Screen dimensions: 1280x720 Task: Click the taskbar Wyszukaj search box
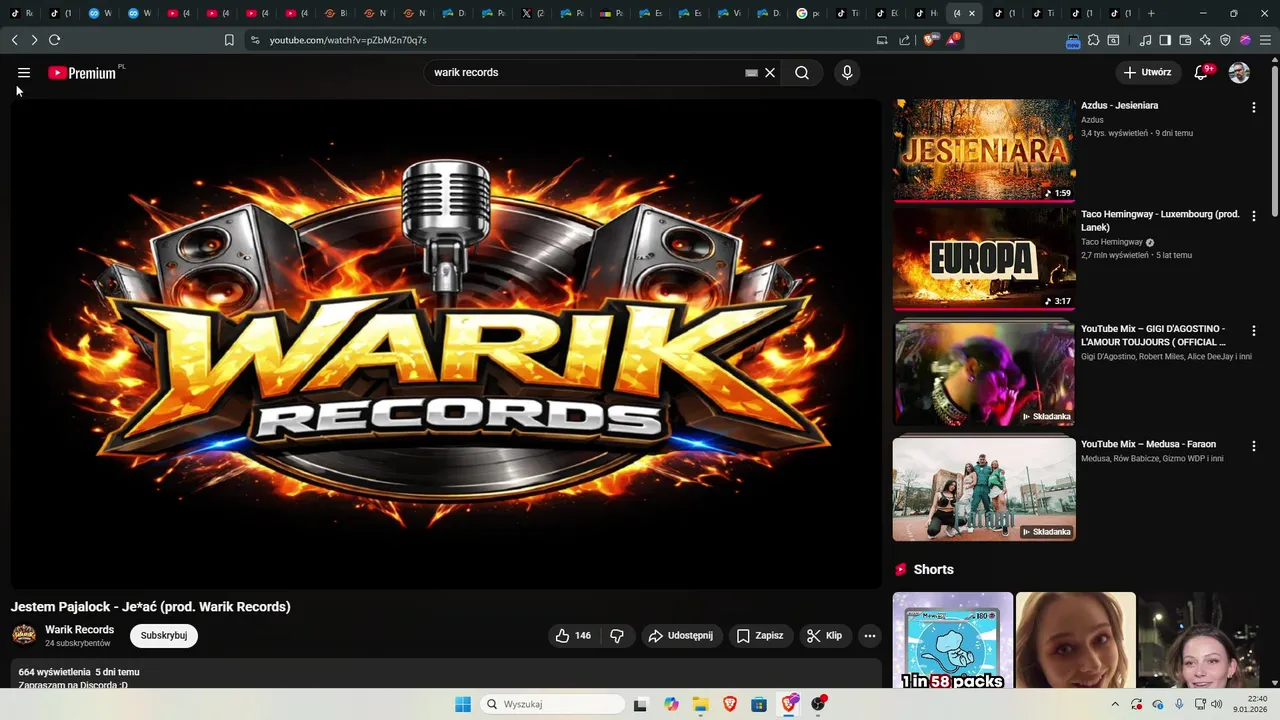[x=552, y=704]
